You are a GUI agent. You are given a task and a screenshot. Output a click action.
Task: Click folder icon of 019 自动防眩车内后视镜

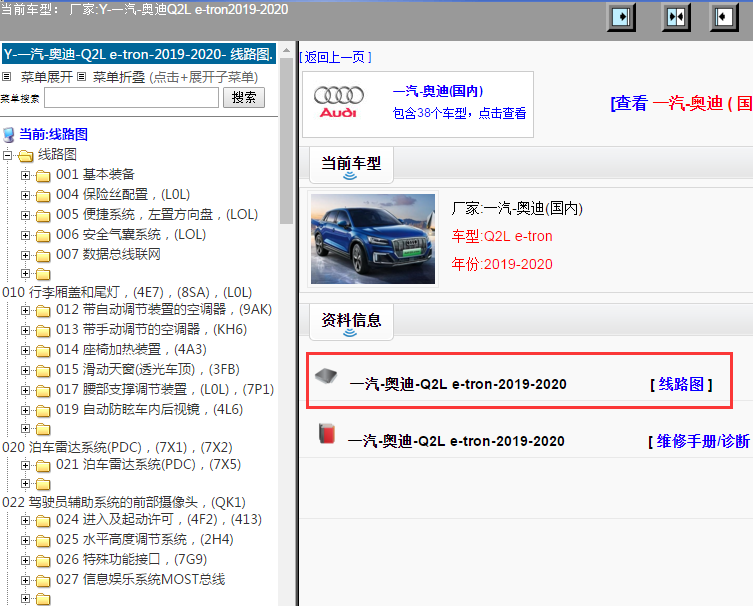pos(43,411)
